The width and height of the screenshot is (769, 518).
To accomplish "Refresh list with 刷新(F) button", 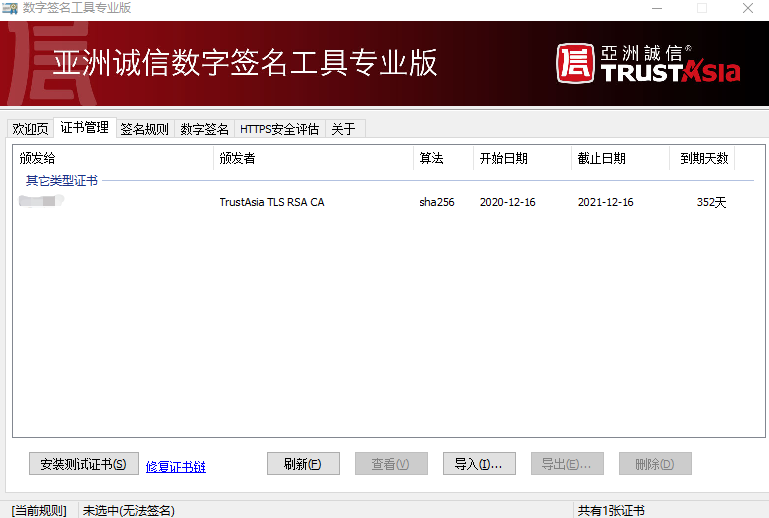I will click(303, 464).
